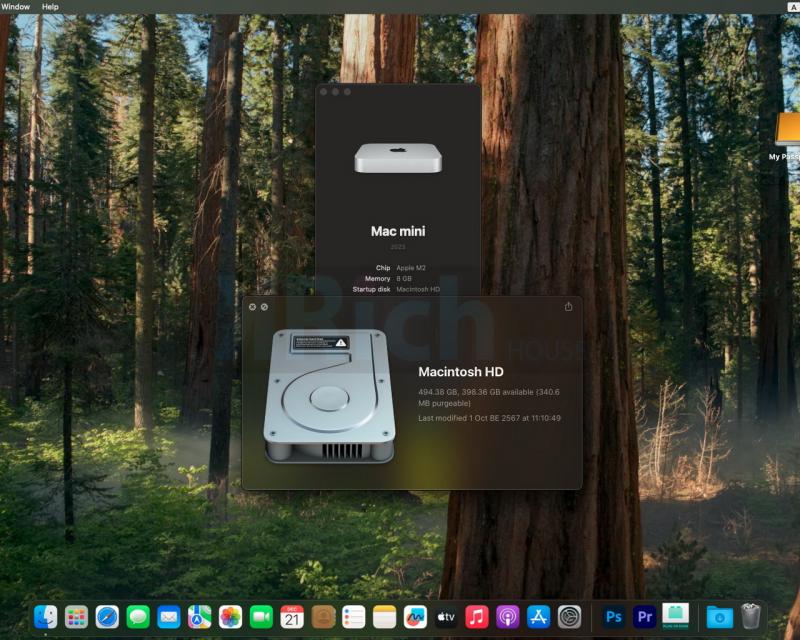Open Finder from the dock
The height and width of the screenshot is (640, 800).
point(45,617)
